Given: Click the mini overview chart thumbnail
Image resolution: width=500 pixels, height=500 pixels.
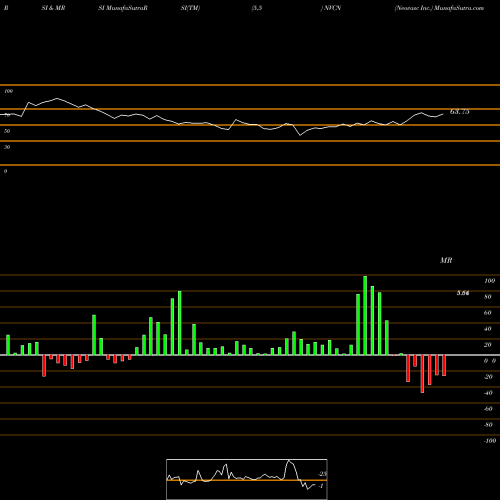Looking at the screenshot, I should (247, 479).
